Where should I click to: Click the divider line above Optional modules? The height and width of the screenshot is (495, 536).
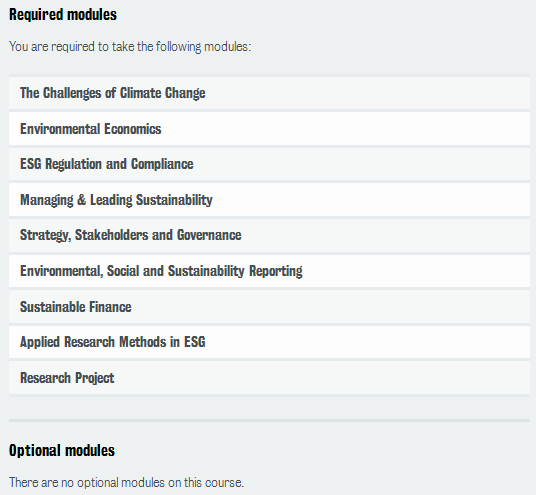coord(269,420)
